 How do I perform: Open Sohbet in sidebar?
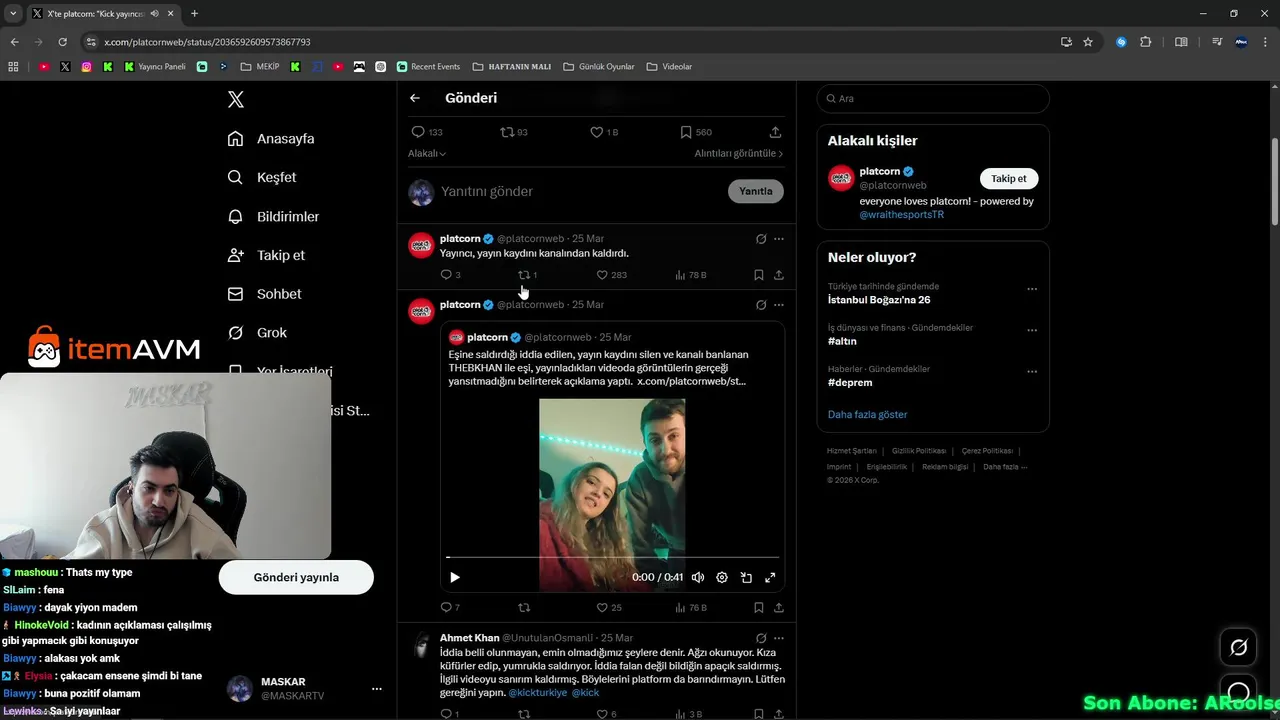pos(264,294)
